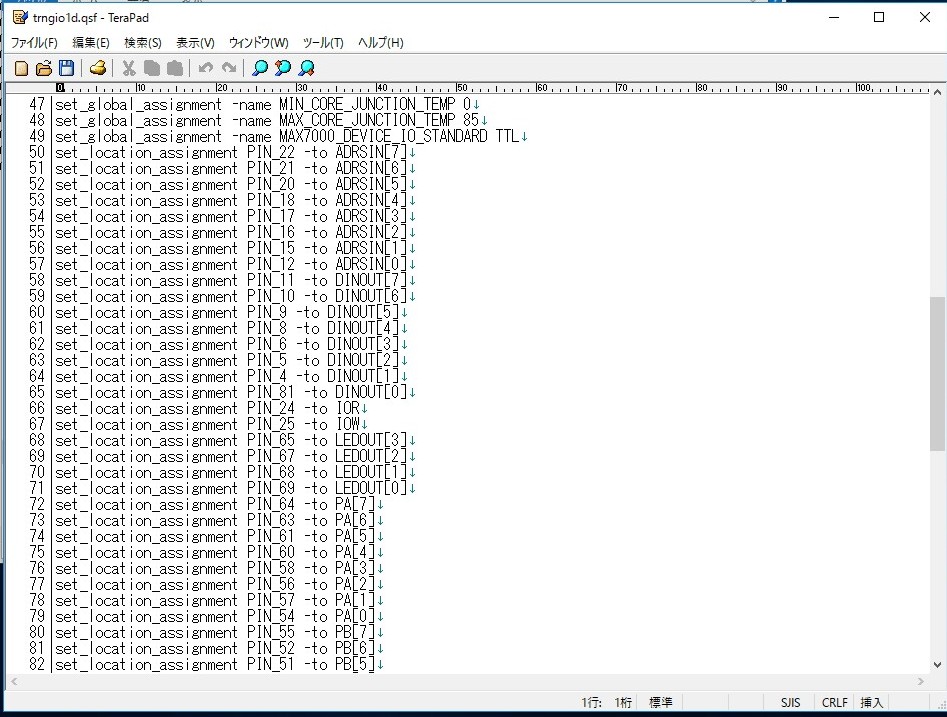Minimize the TeraPad window
Screen dimensions: 947x717
[834, 17]
